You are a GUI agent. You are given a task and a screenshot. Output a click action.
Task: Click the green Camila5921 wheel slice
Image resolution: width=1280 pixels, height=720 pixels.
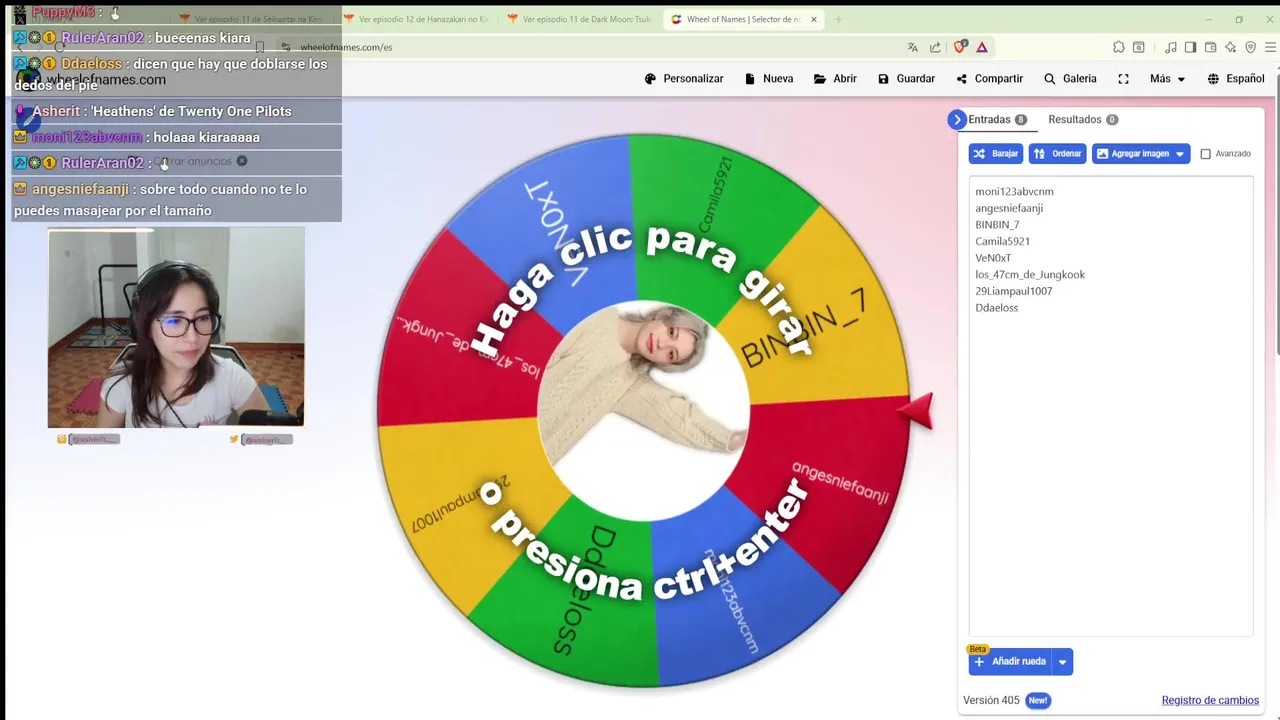715,210
